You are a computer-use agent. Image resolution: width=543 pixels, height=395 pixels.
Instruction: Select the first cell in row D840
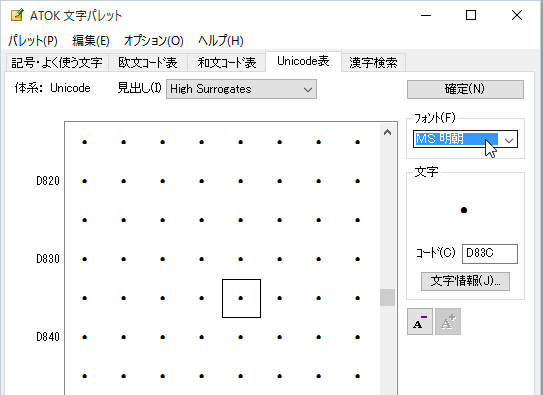[x=84, y=337]
